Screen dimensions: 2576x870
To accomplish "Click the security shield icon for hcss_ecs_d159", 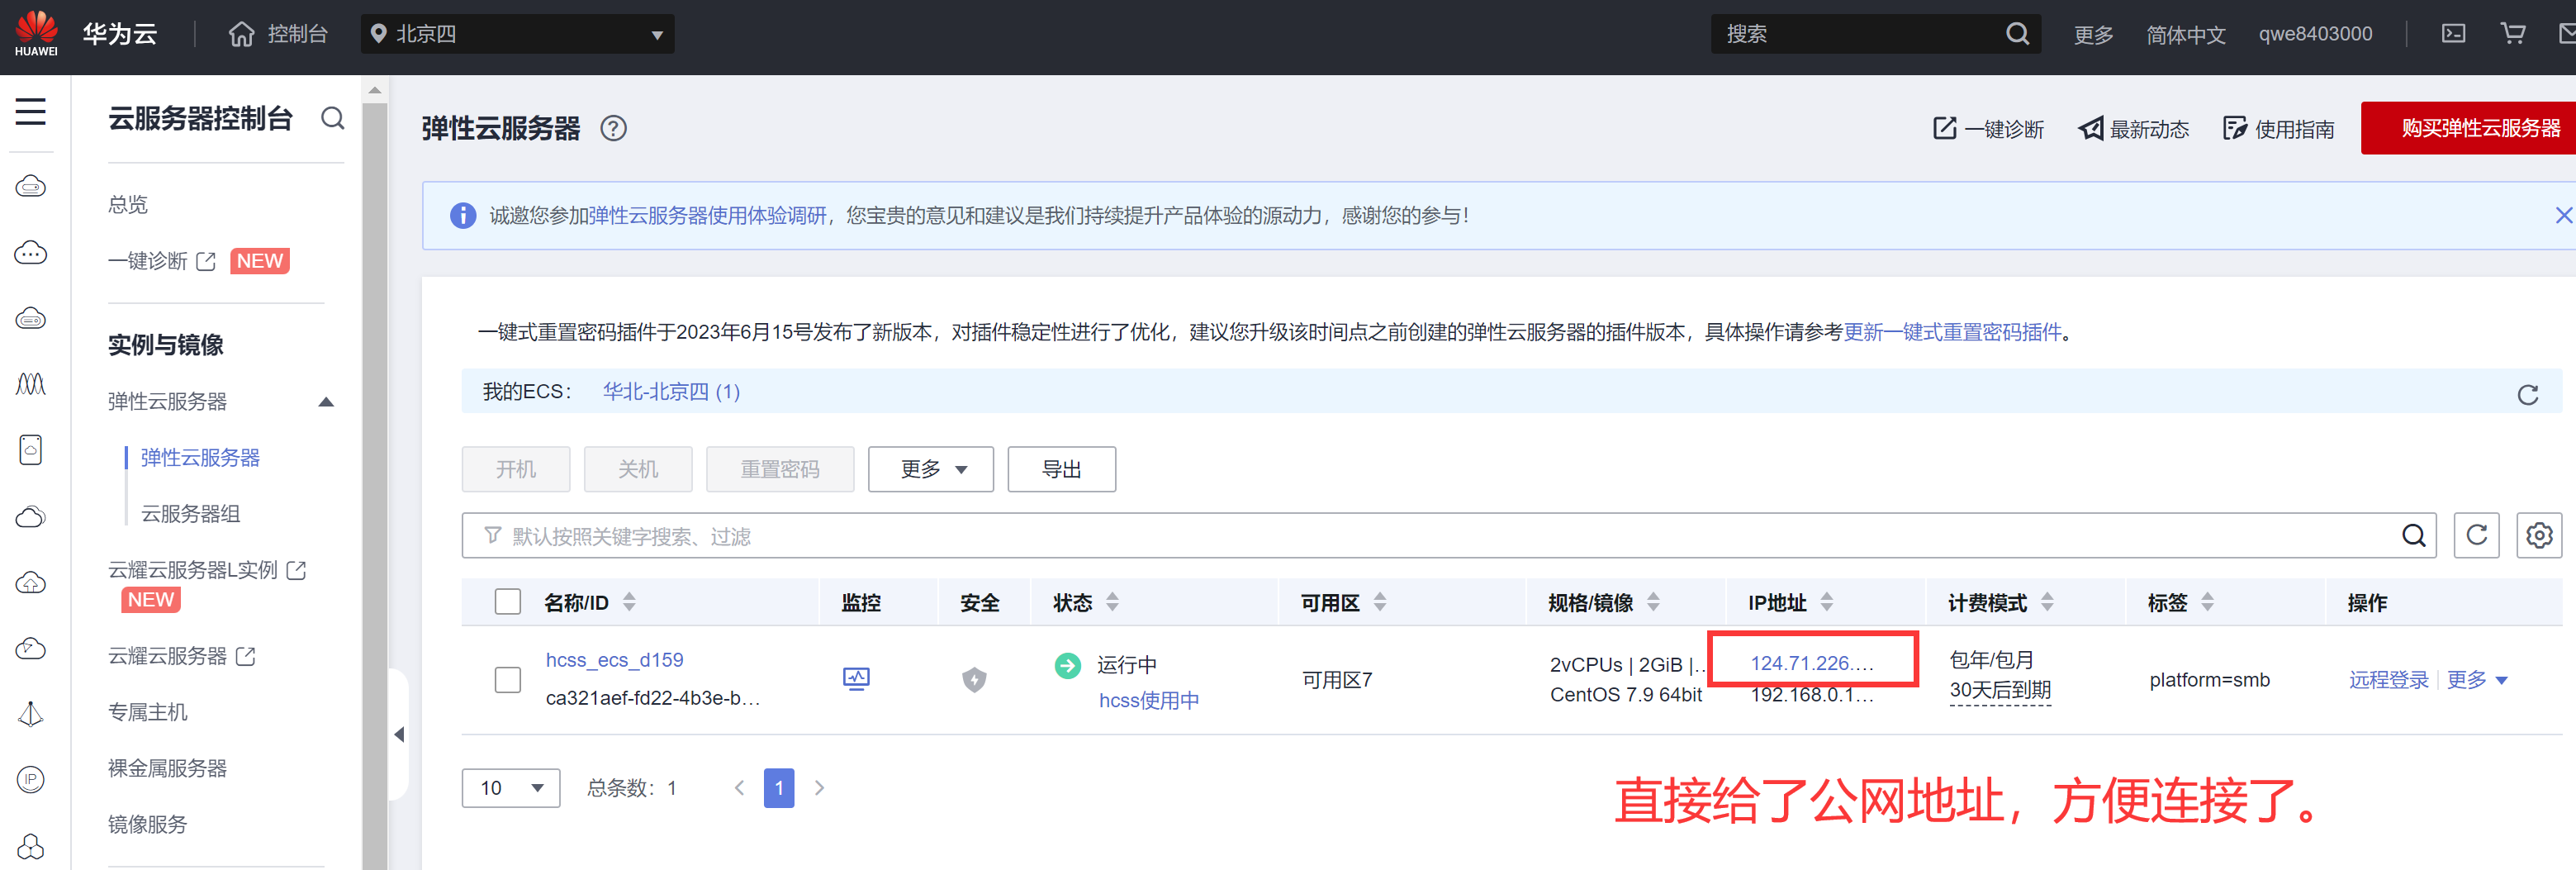I will click(x=974, y=680).
